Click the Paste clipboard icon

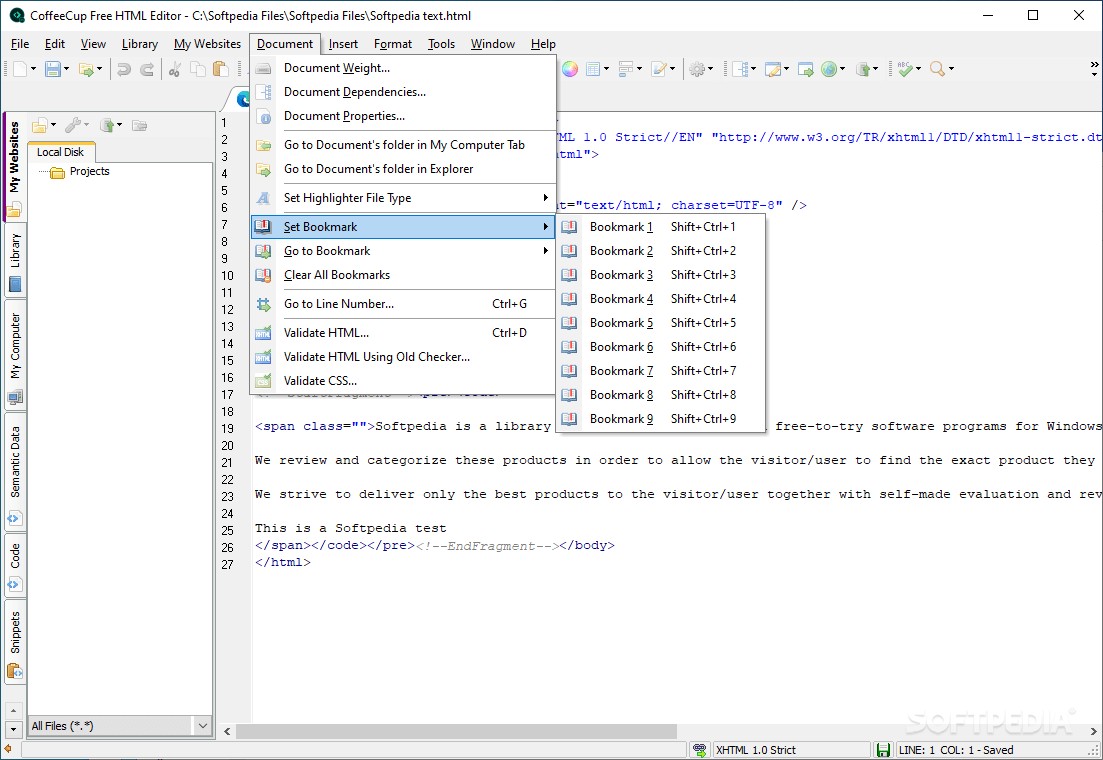[221, 69]
